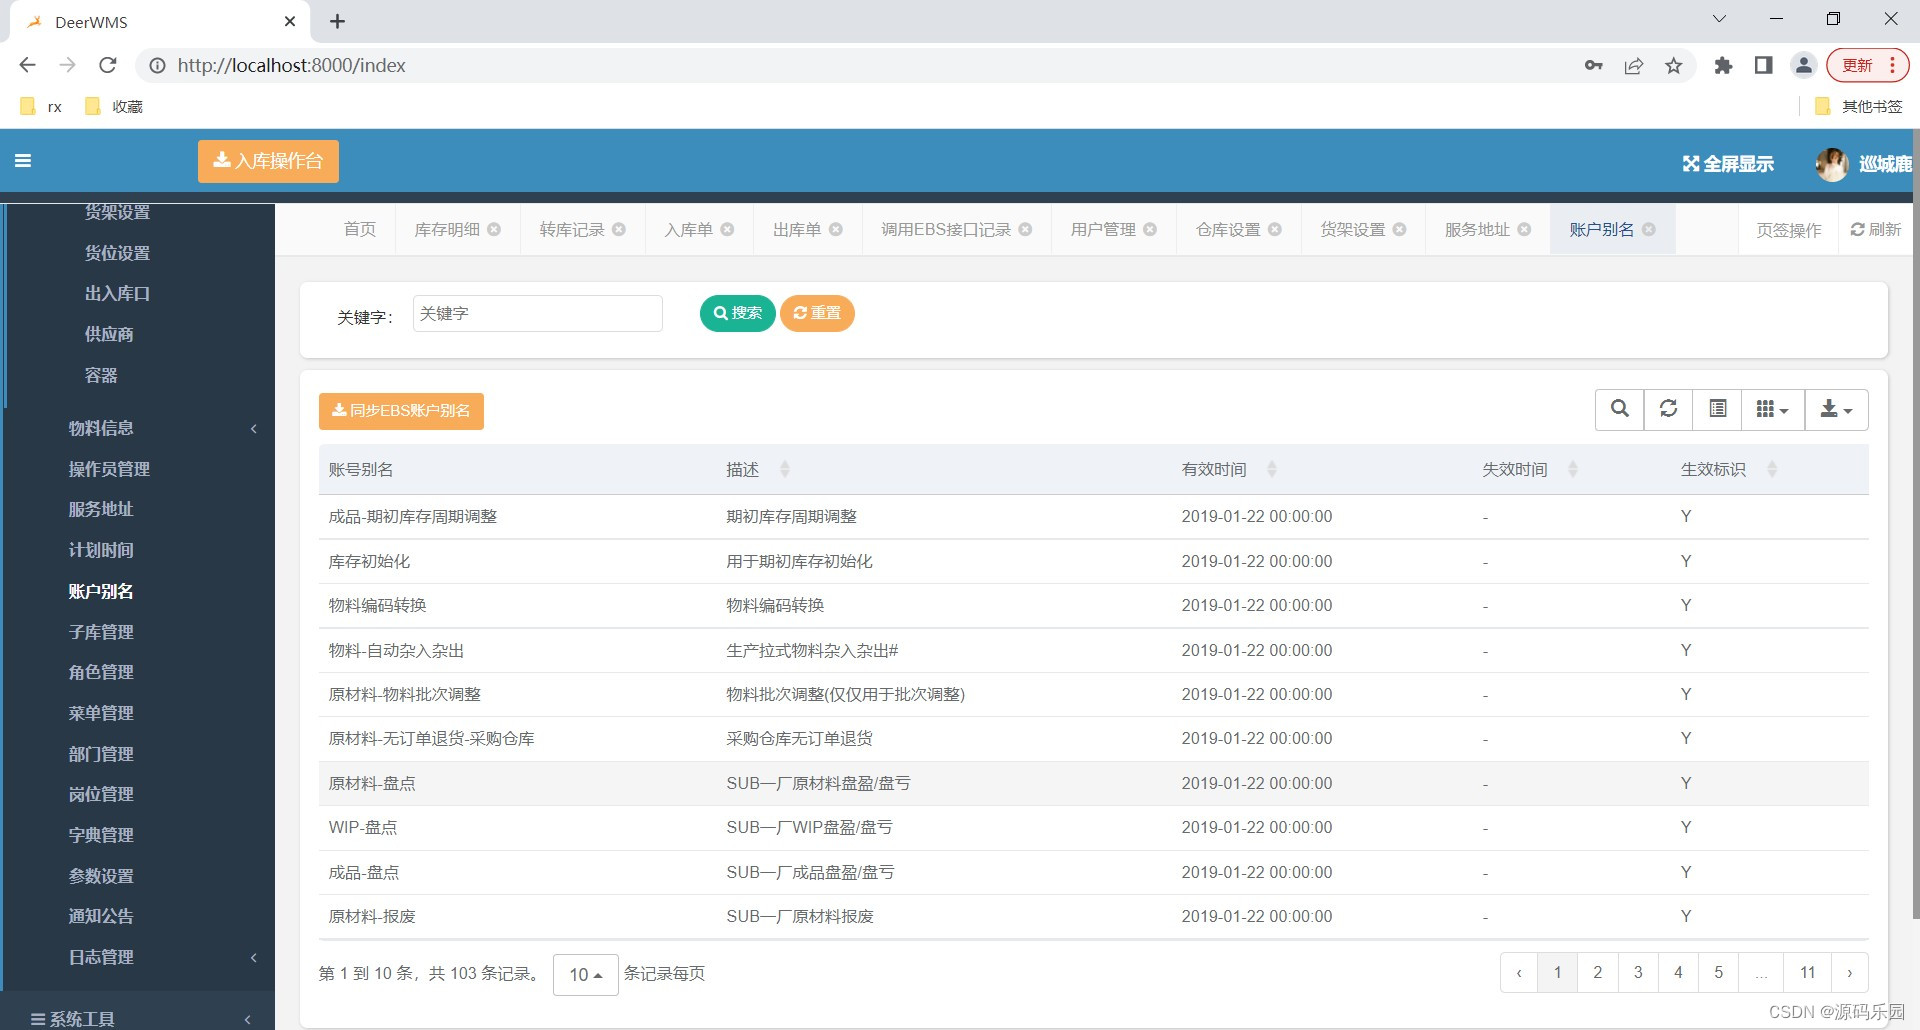Image resolution: width=1920 pixels, height=1030 pixels.
Task: Click the 关键字 keyword input field
Action: pos(537,313)
